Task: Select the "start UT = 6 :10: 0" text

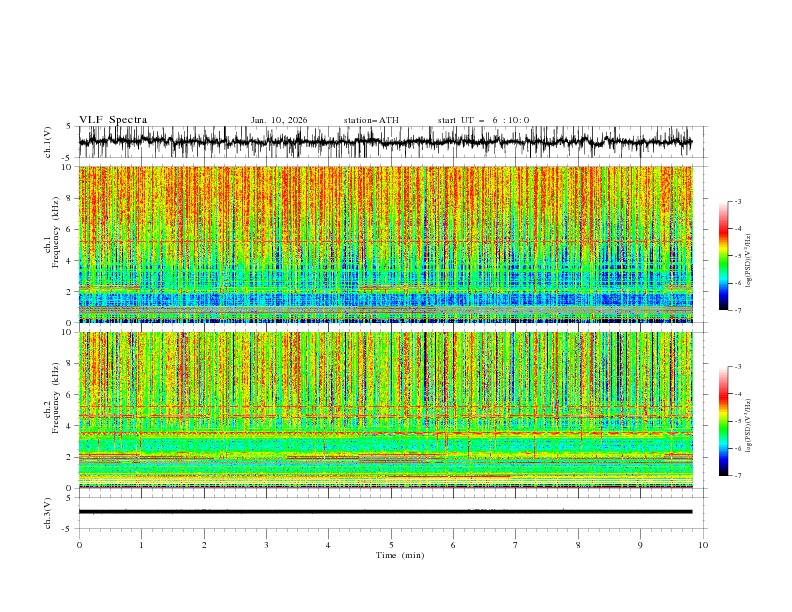Action: [483, 120]
